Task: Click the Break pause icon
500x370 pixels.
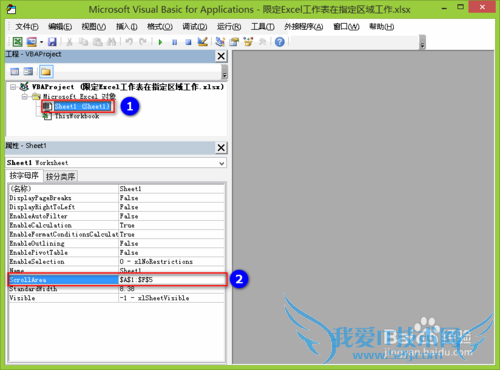Action: click(x=174, y=42)
